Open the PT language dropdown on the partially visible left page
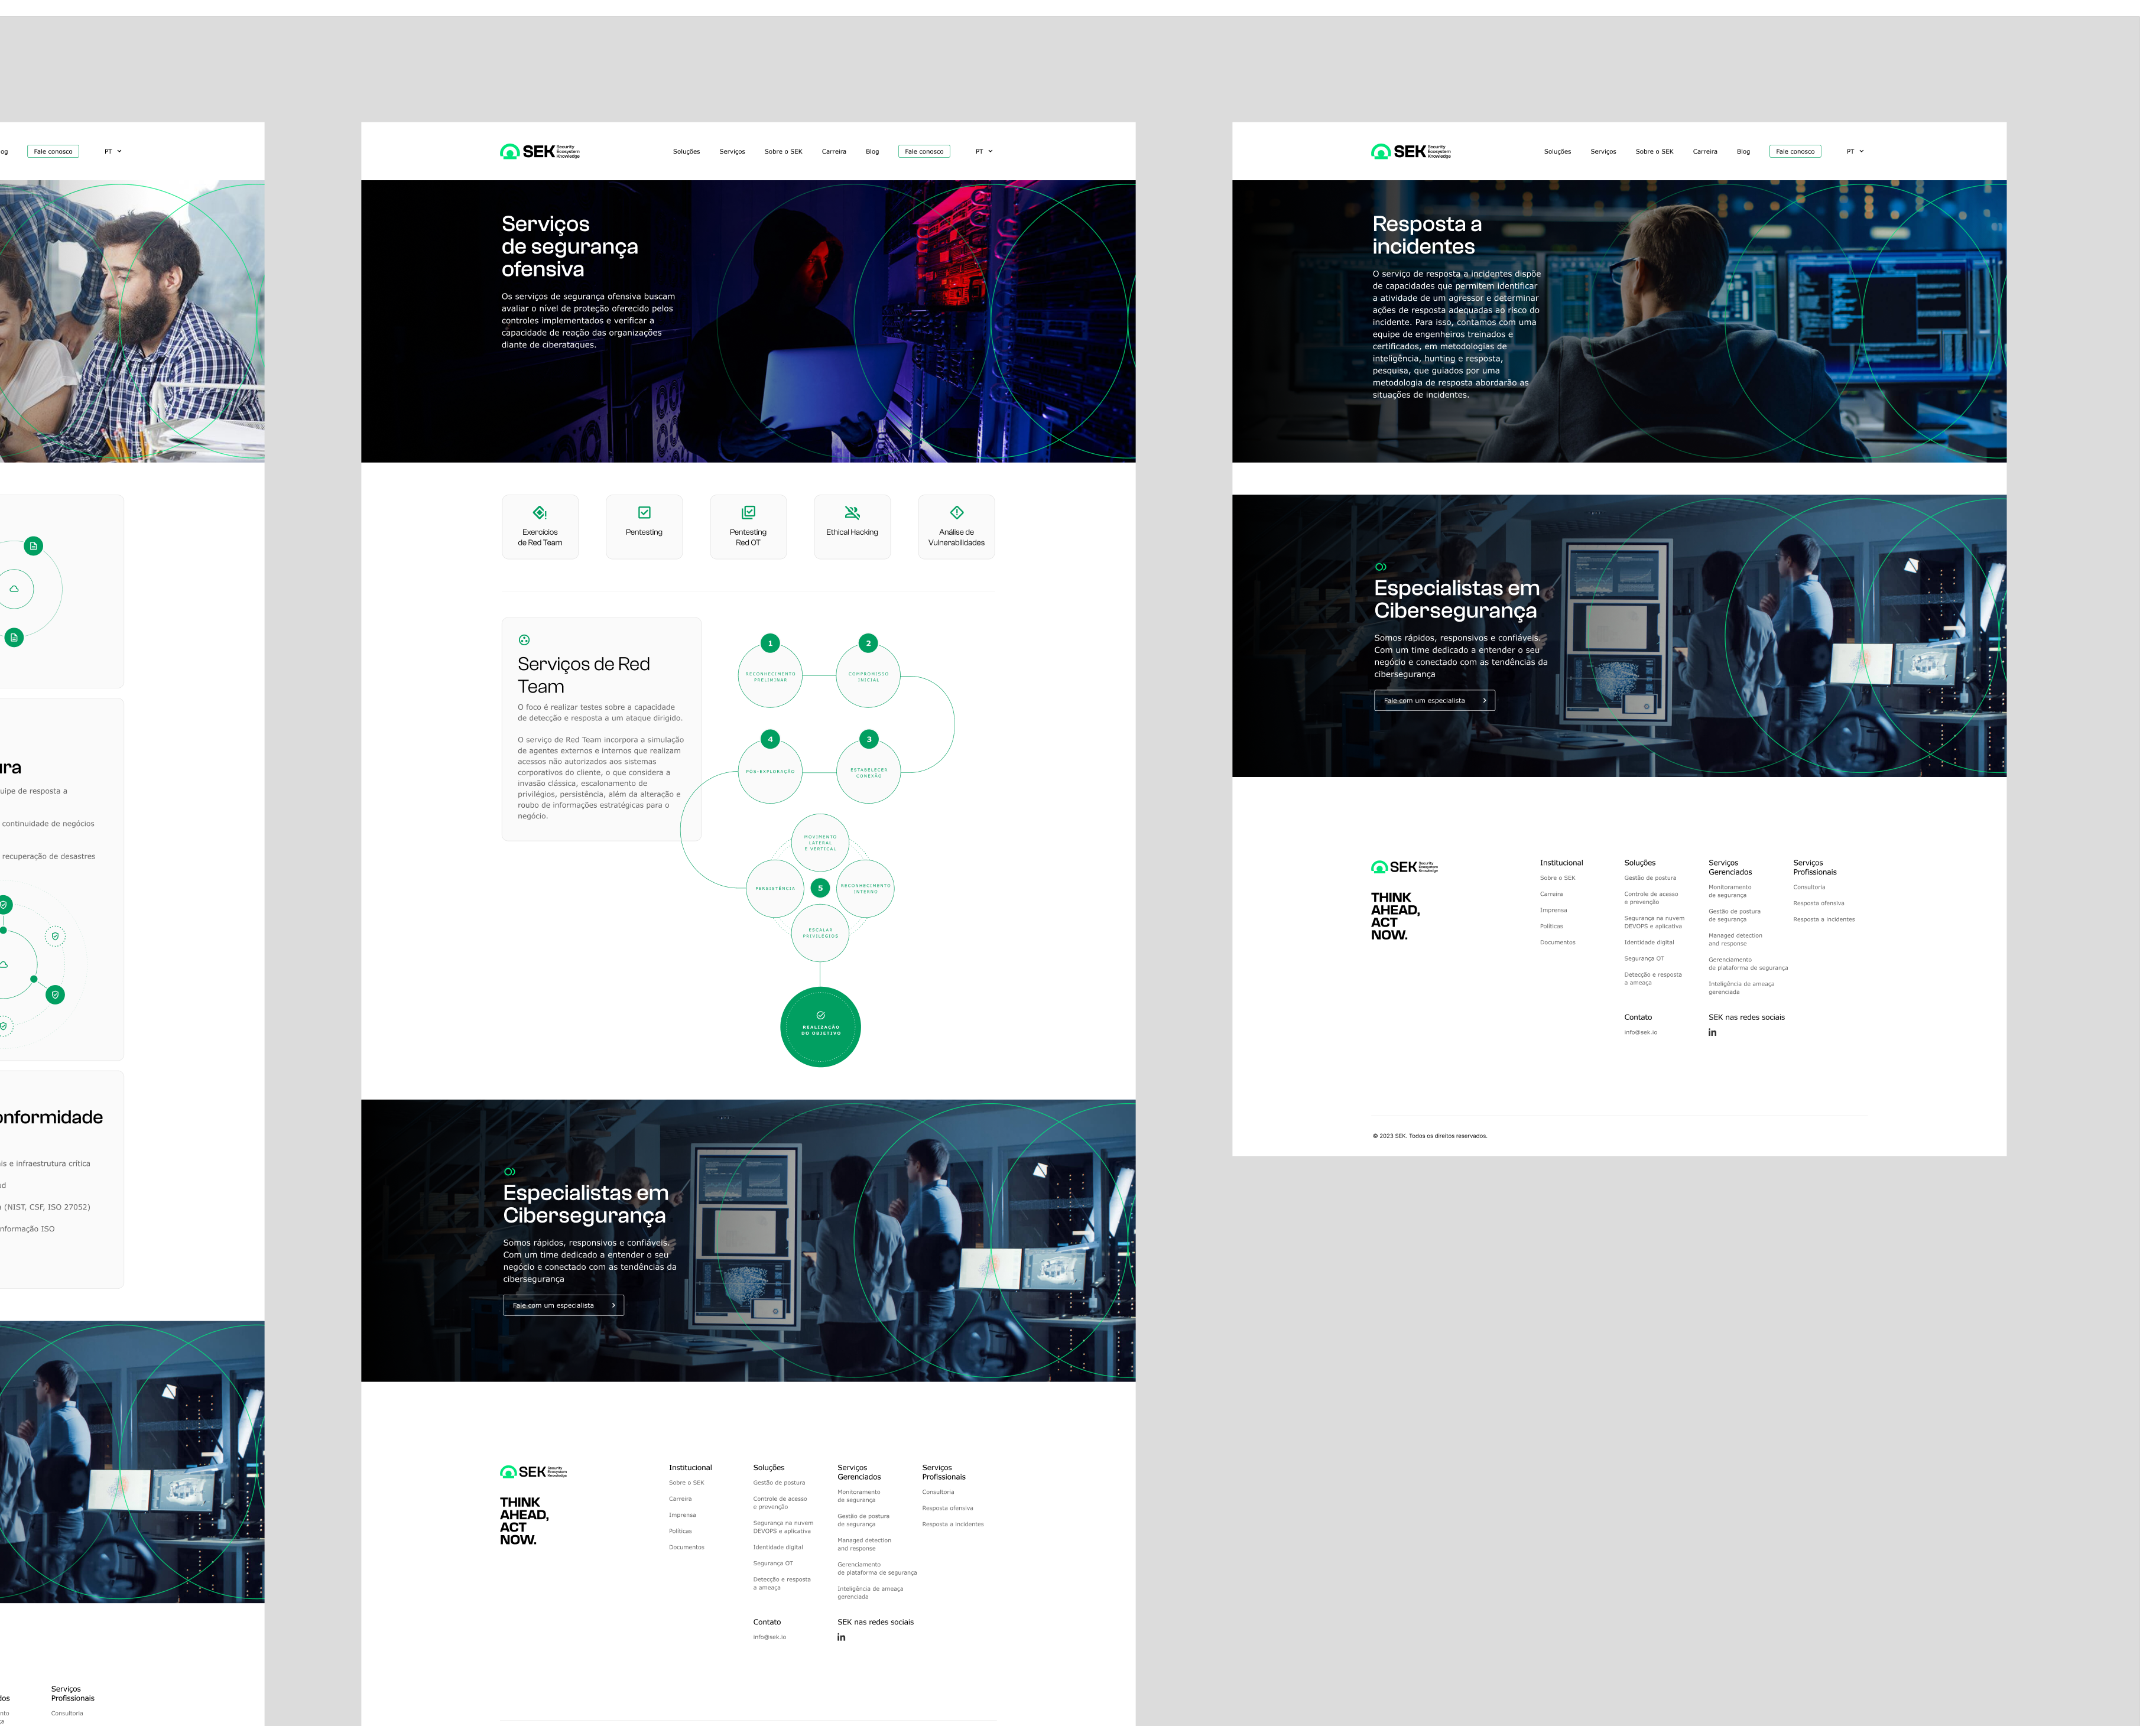The image size is (2156, 1726). (x=113, y=152)
